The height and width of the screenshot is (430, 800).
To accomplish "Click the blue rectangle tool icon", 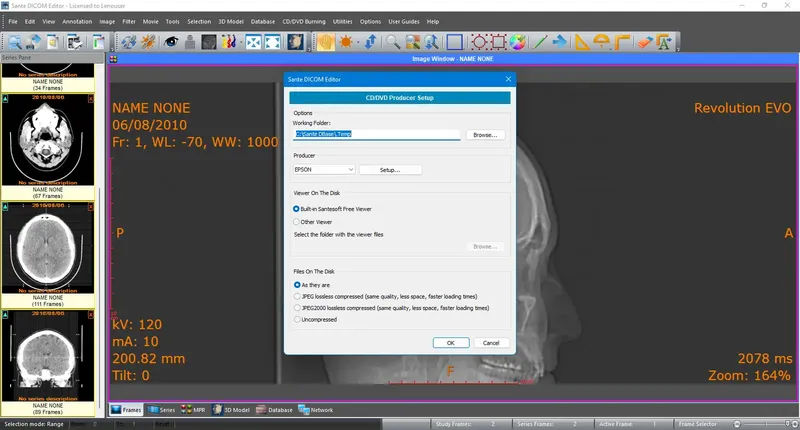I will point(455,42).
